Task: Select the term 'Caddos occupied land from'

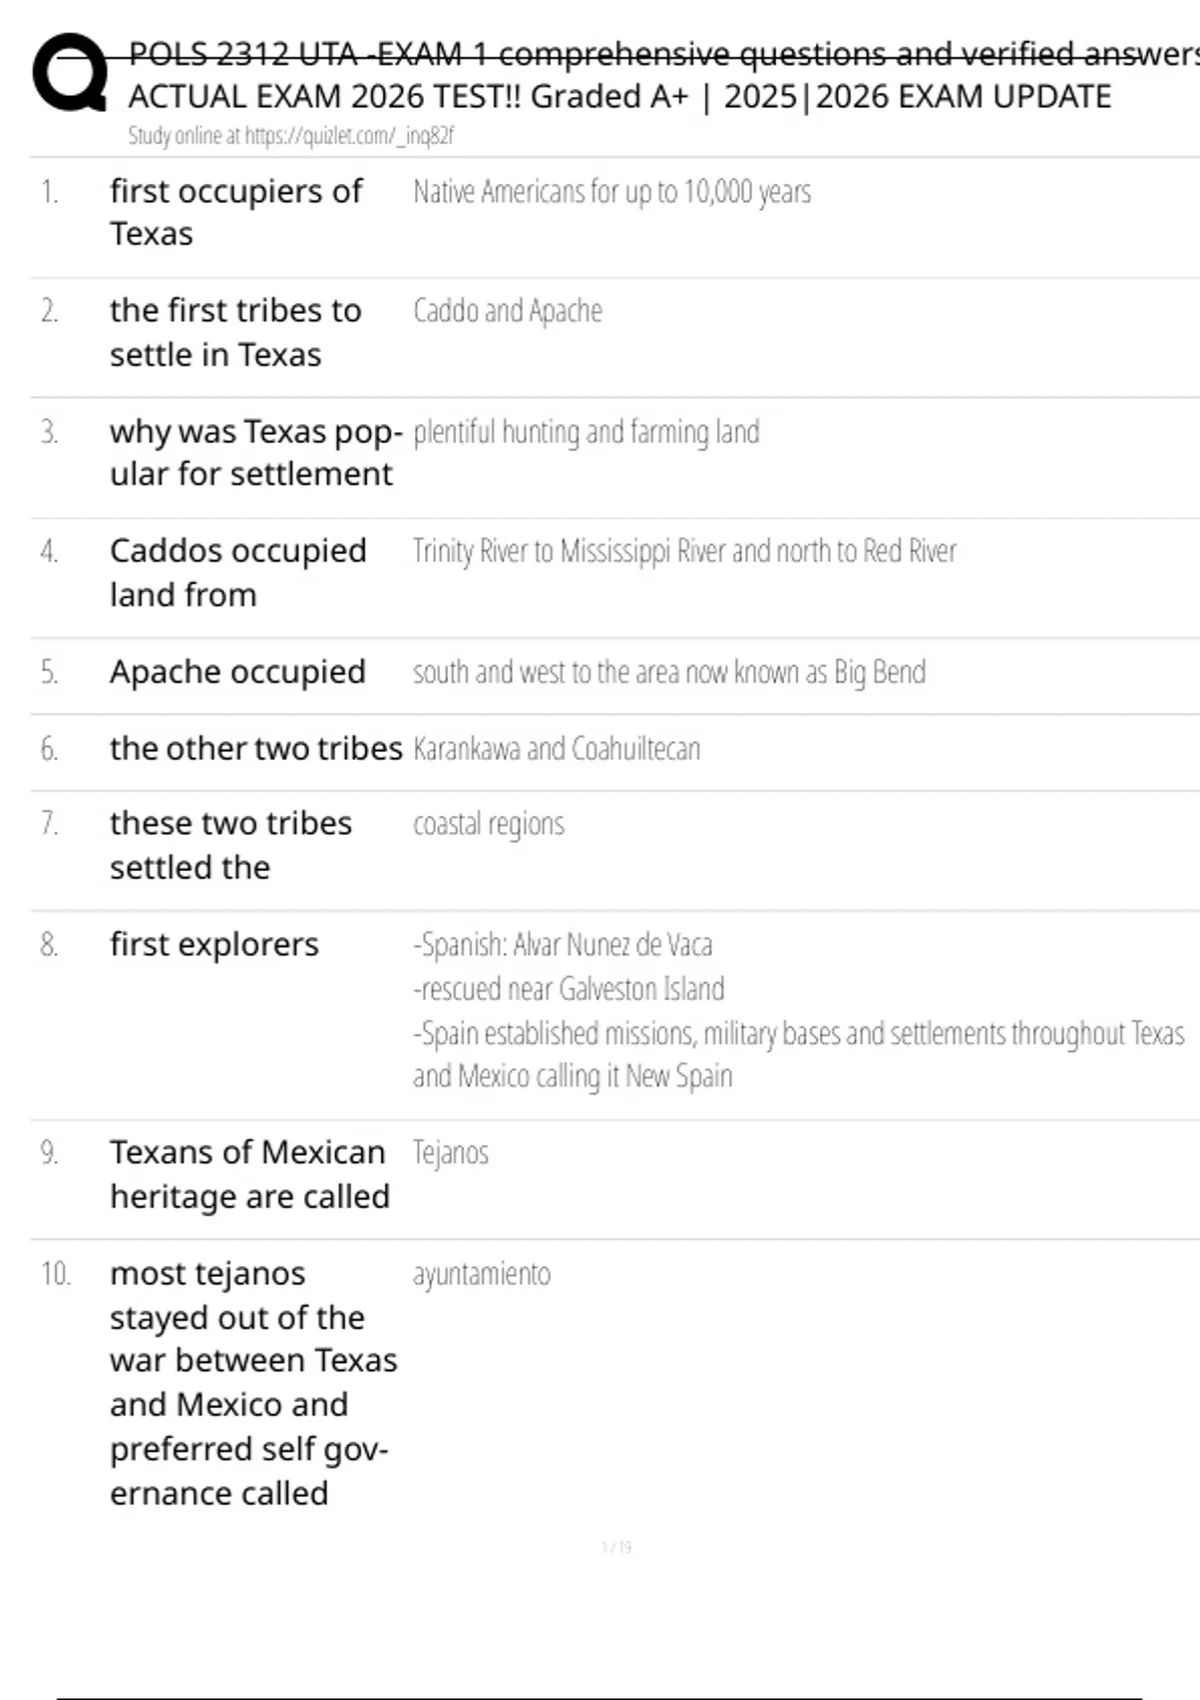Action: coord(237,572)
